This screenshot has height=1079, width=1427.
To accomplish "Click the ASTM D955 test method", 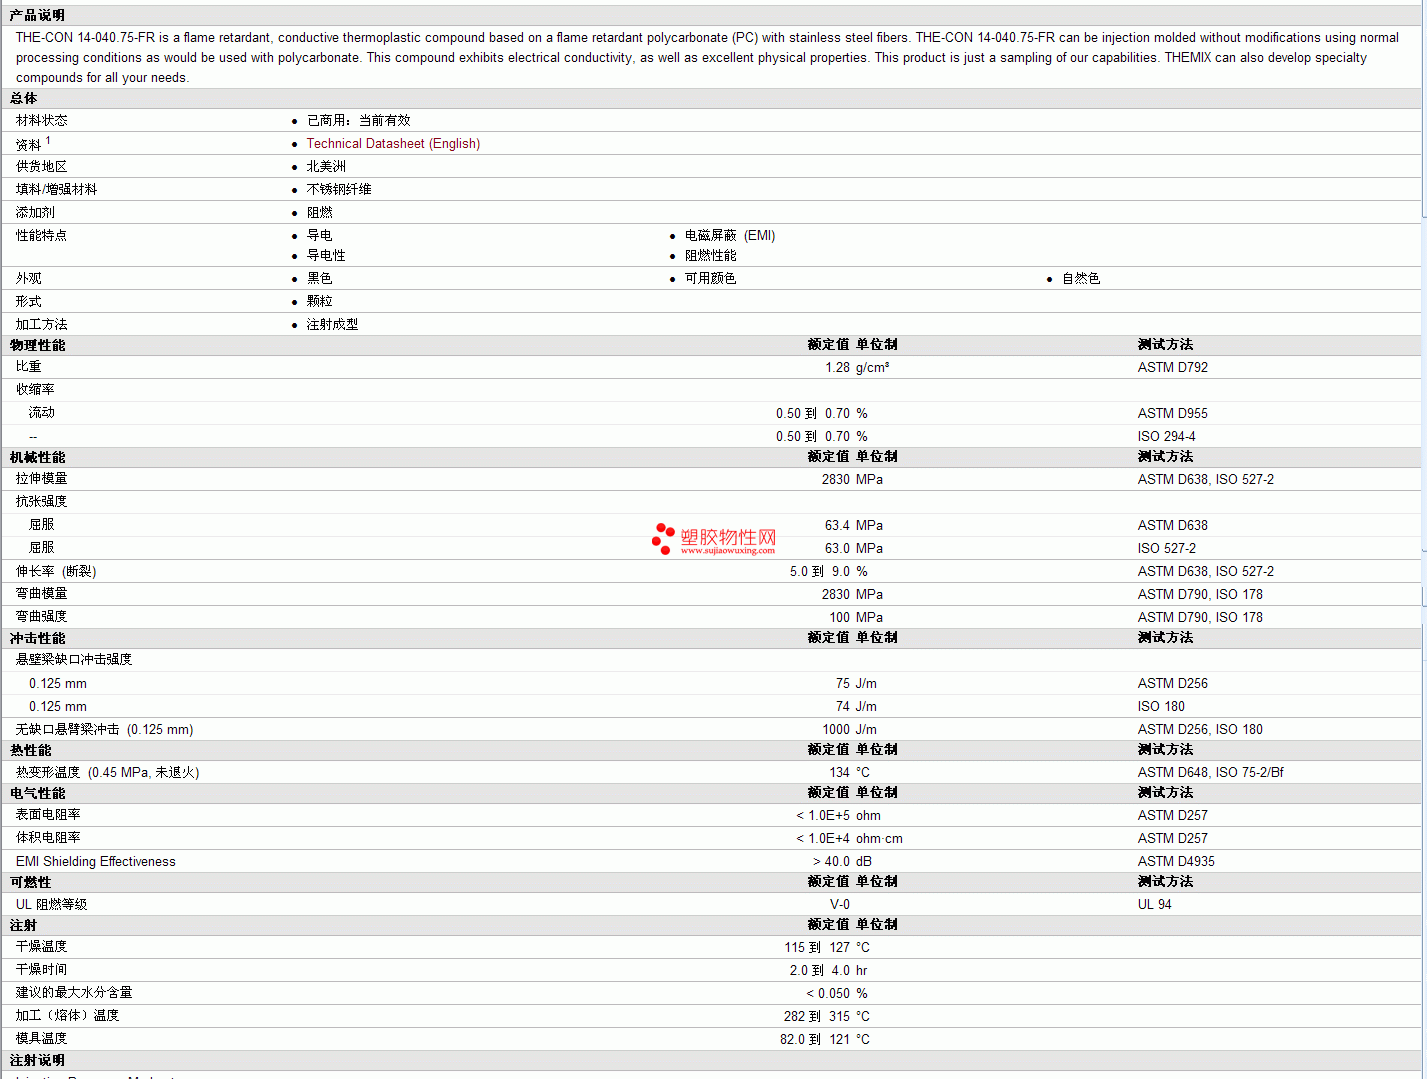I will click(1173, 413).
